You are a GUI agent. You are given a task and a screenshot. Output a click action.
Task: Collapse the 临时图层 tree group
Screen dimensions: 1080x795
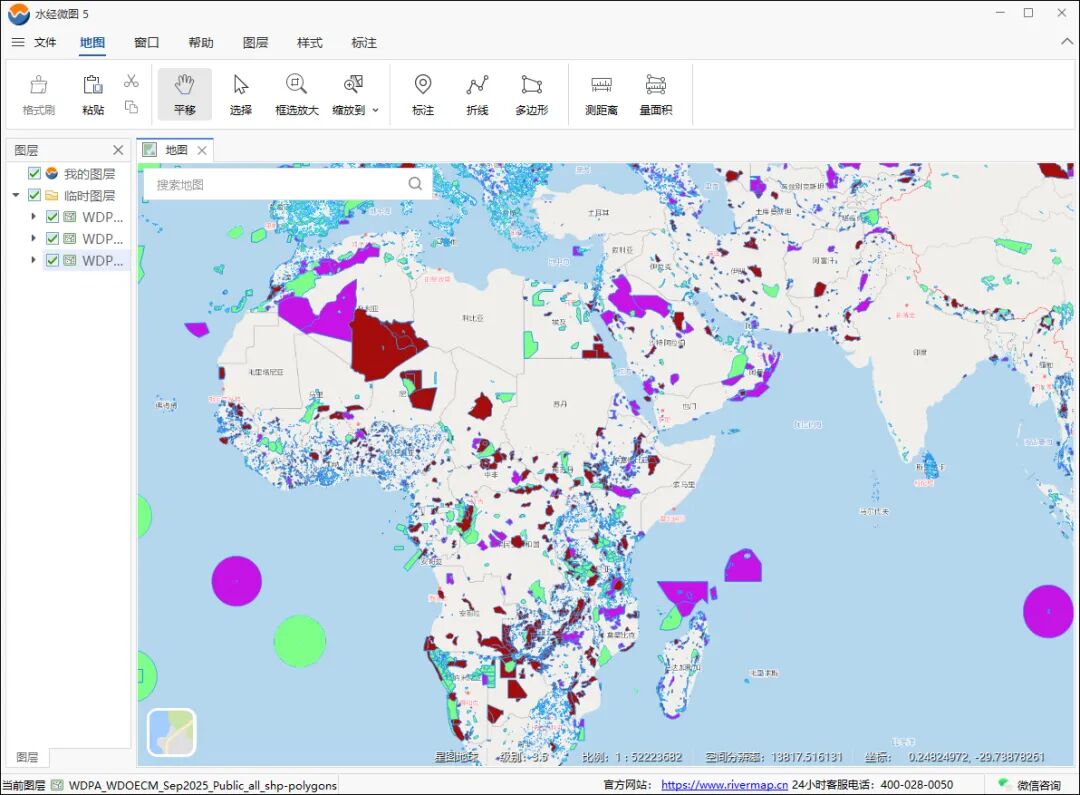tap(16, 196)
